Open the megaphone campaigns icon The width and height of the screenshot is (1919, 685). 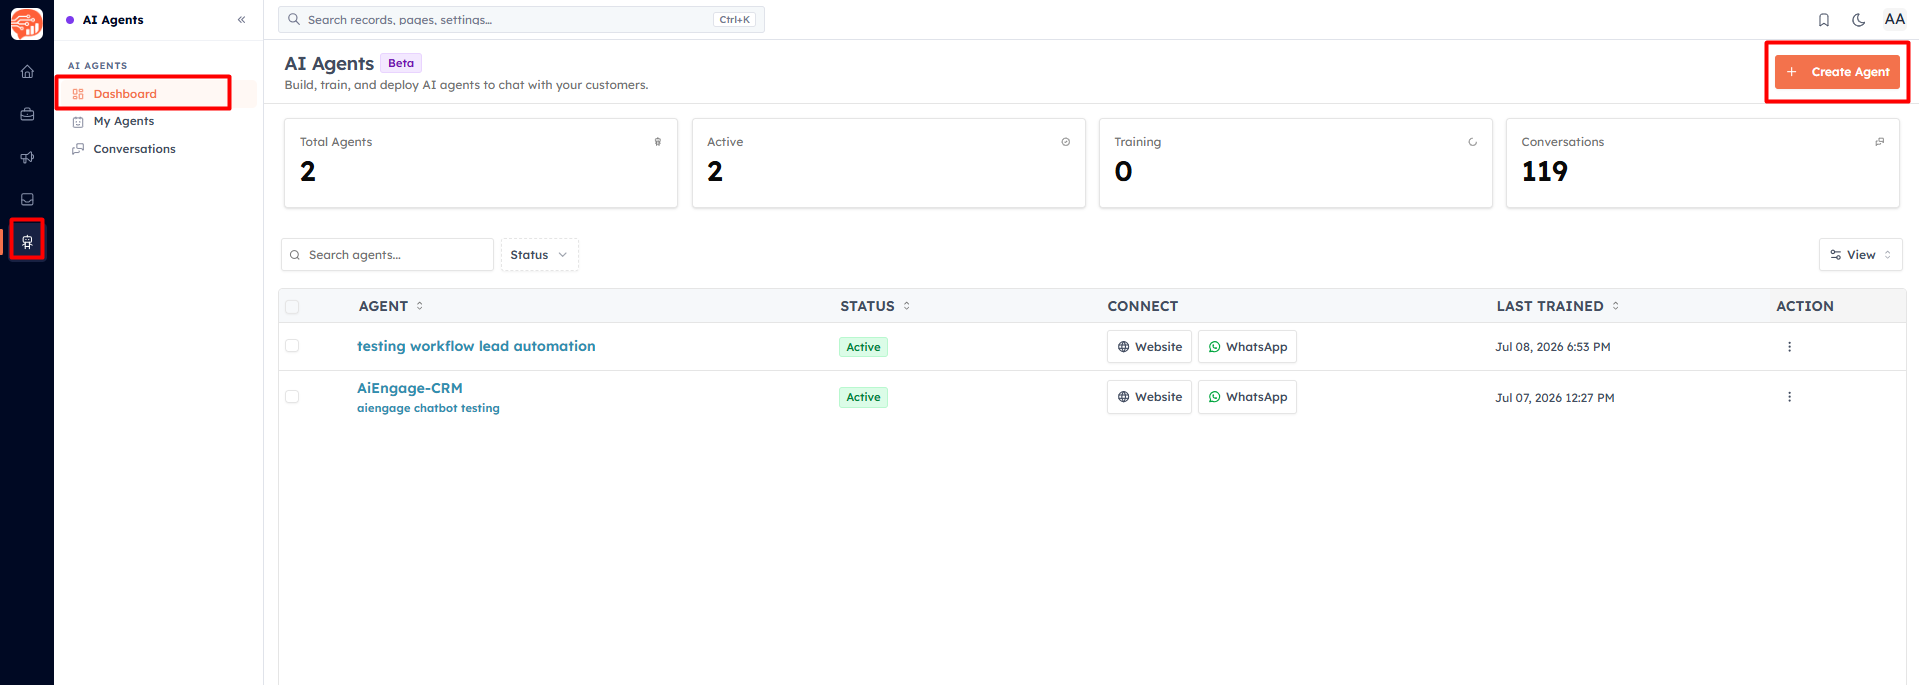click(x=27, y=157)
